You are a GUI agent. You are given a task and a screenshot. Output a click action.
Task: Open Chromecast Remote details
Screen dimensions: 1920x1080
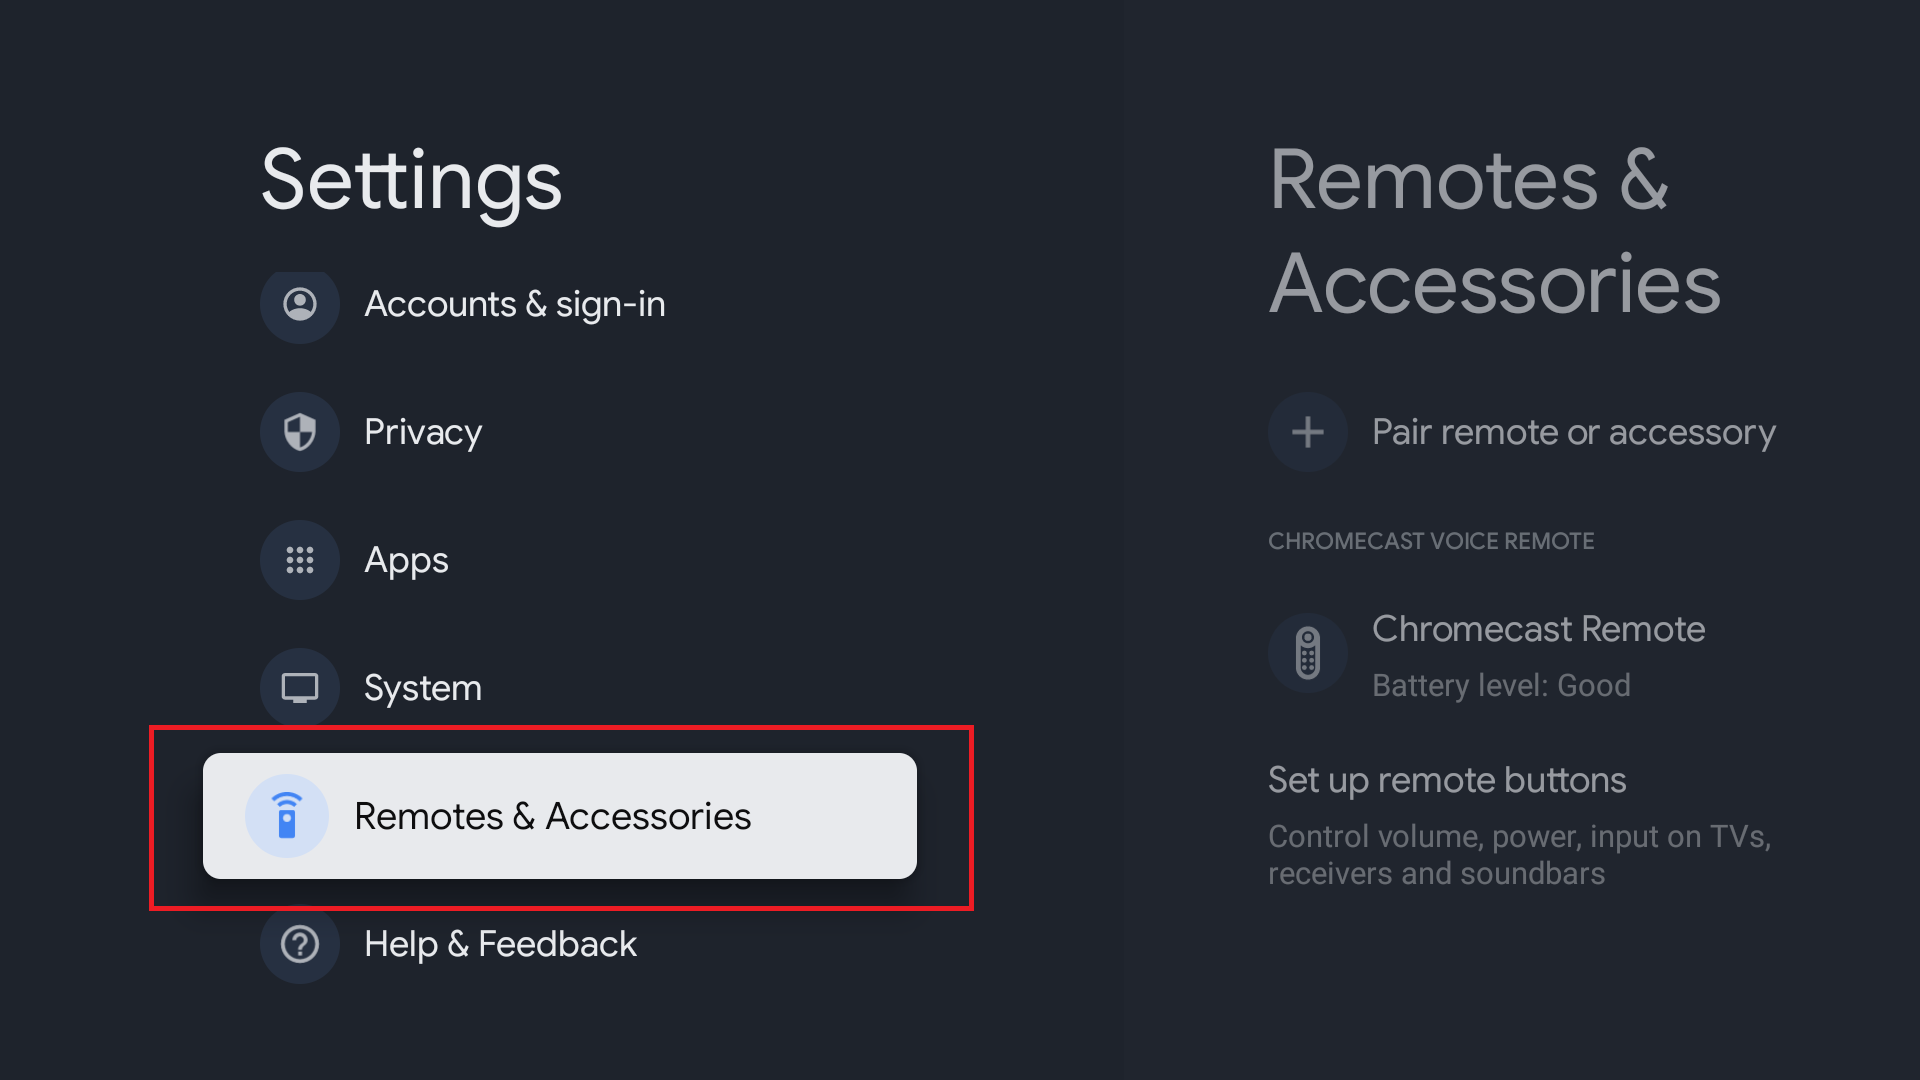1538,629
